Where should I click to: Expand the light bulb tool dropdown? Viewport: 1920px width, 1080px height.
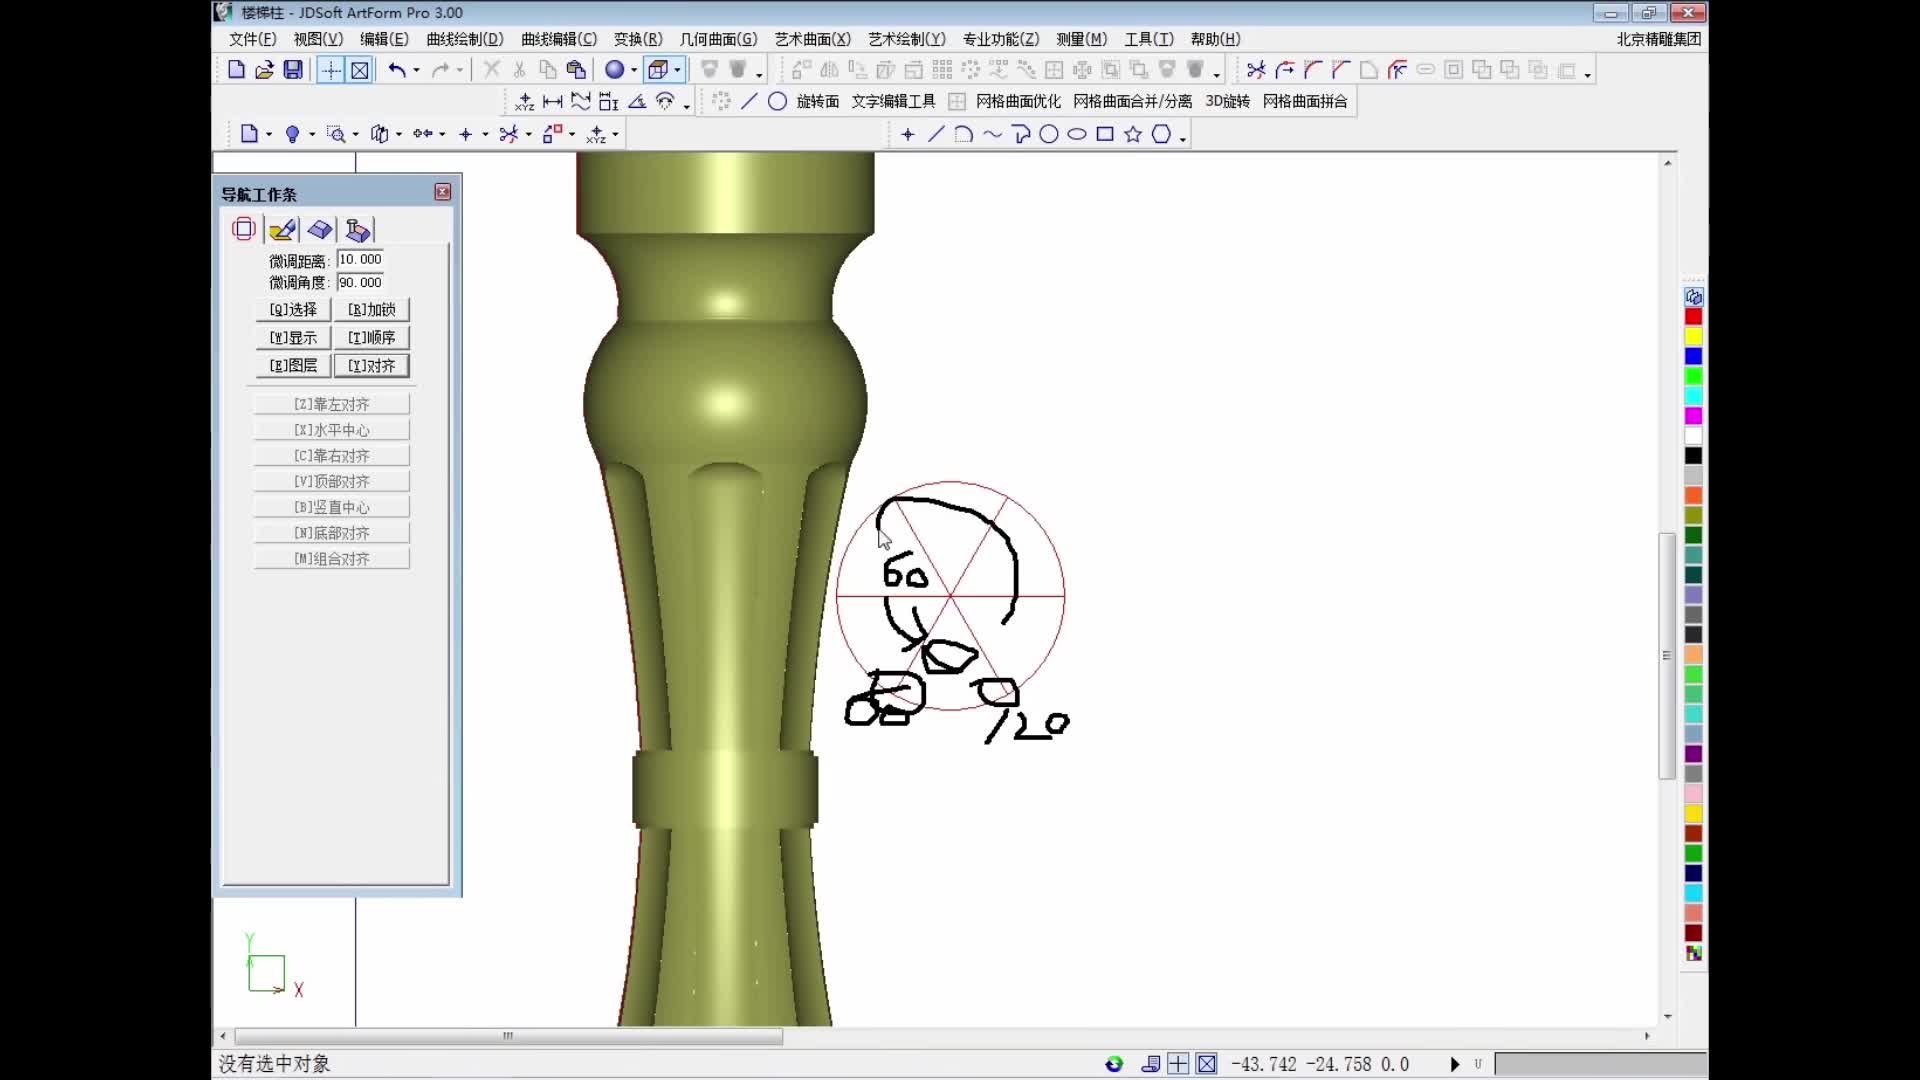click(312, 134)
